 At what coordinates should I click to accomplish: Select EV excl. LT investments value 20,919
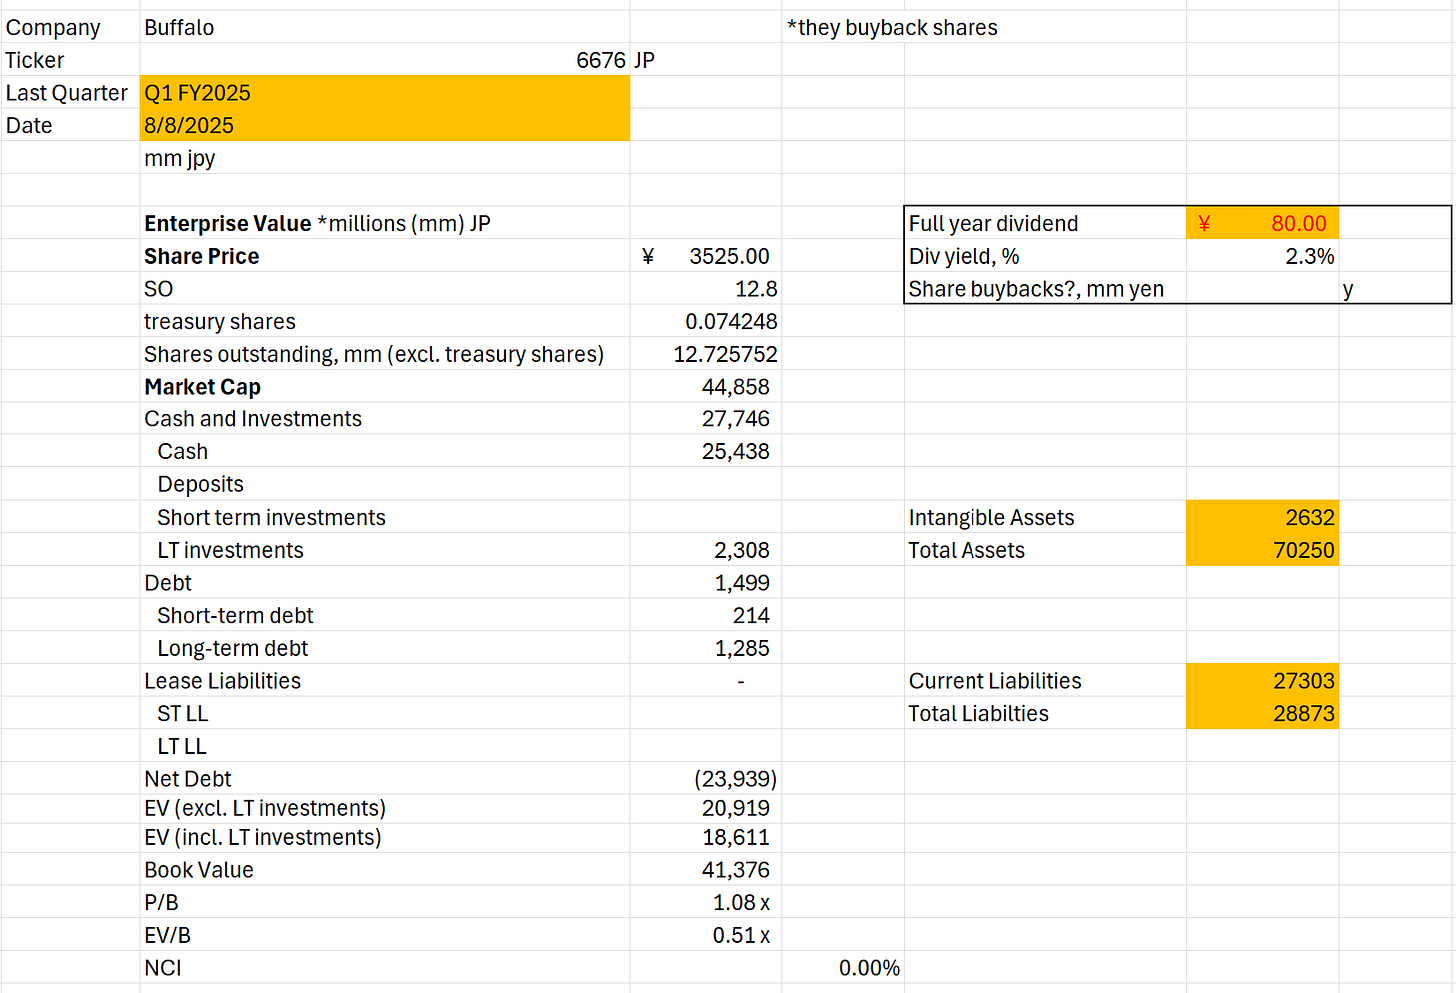[736, 808]
